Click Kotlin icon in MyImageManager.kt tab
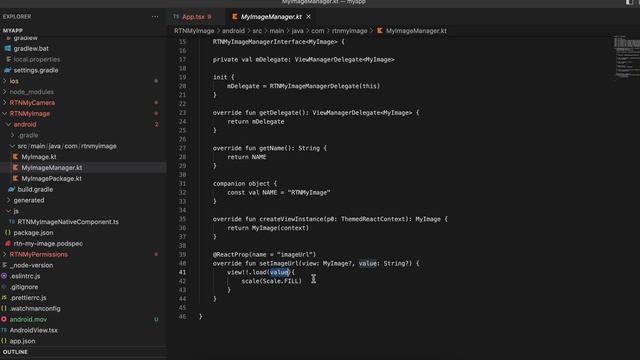Image resolution: width=640 pixels, height=360 pixels. [235, 17]
